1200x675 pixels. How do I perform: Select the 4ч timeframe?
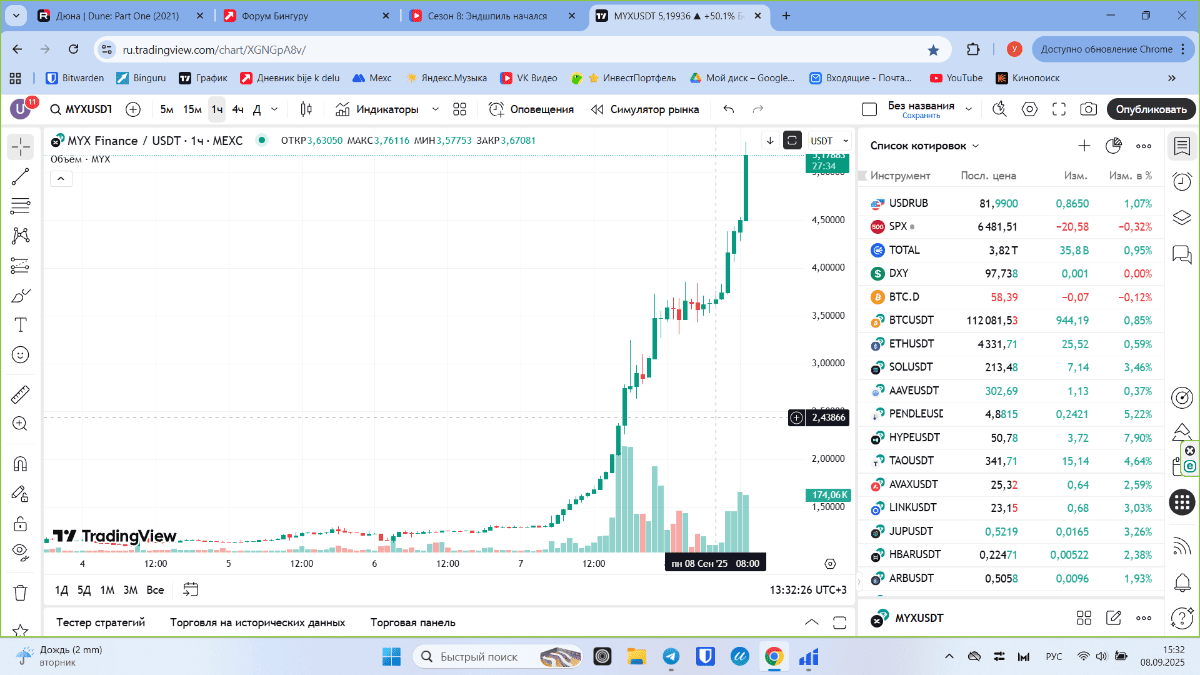237,109
